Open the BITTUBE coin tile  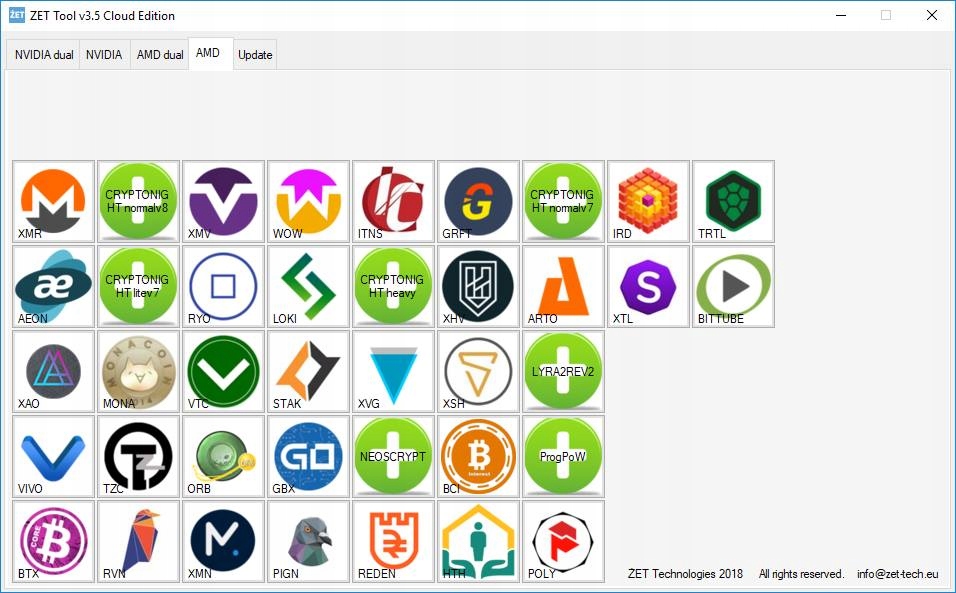pos(733,286)
